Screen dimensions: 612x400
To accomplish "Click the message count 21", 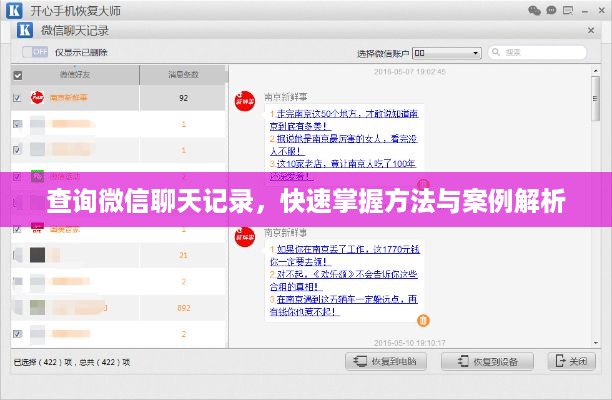I will click(183, 255).
